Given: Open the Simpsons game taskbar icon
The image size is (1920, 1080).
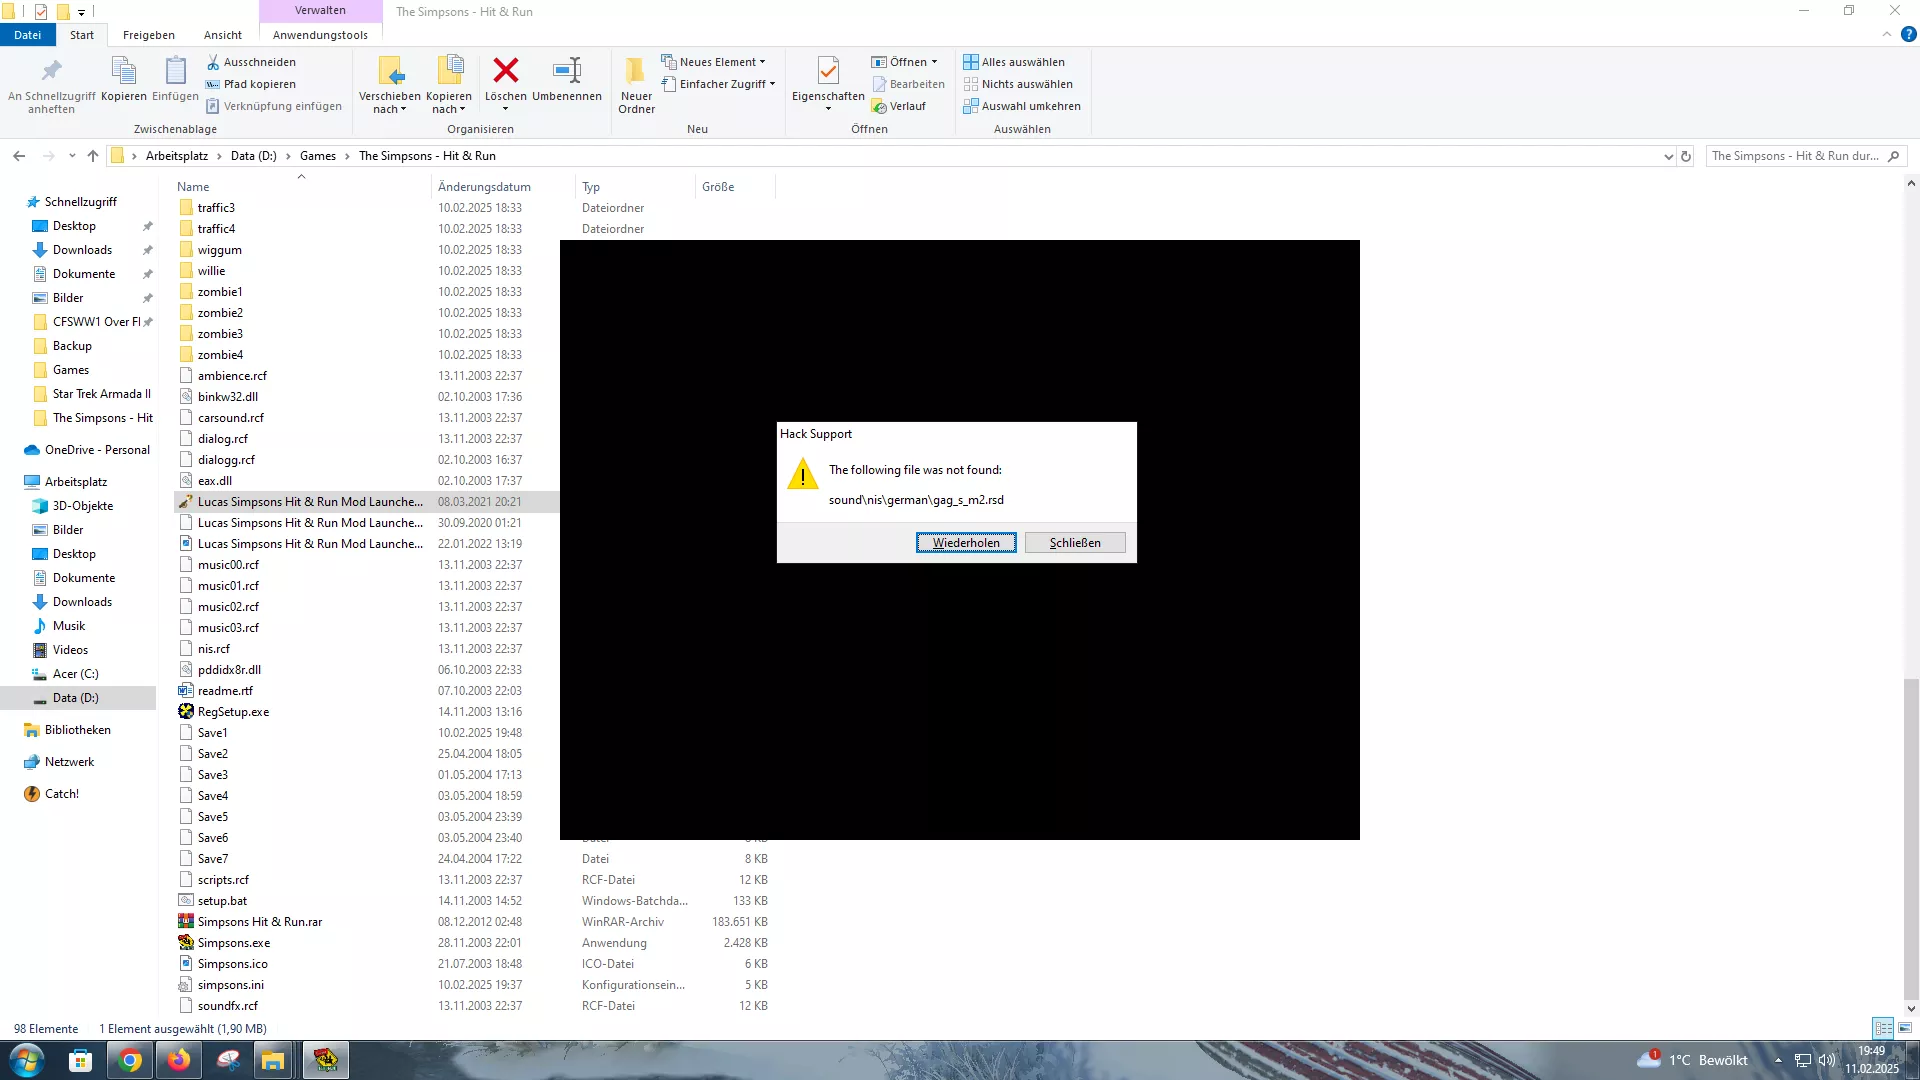Looking at the screenshot, I should pos(326,1060).
